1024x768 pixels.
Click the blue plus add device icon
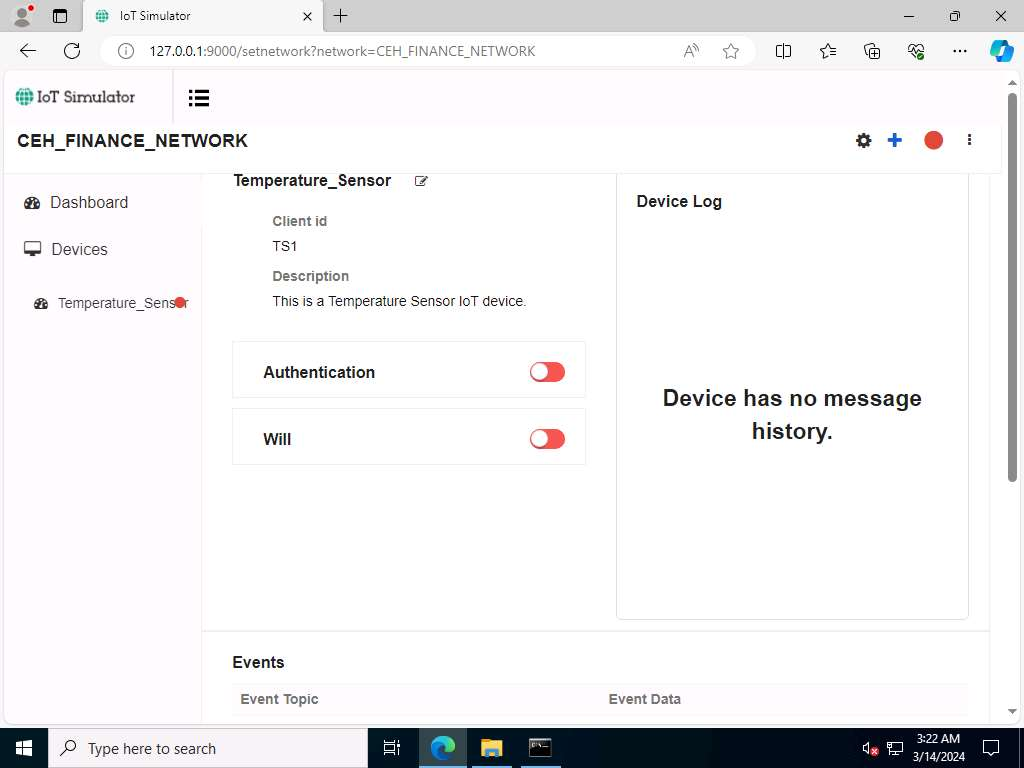[895, 140]
